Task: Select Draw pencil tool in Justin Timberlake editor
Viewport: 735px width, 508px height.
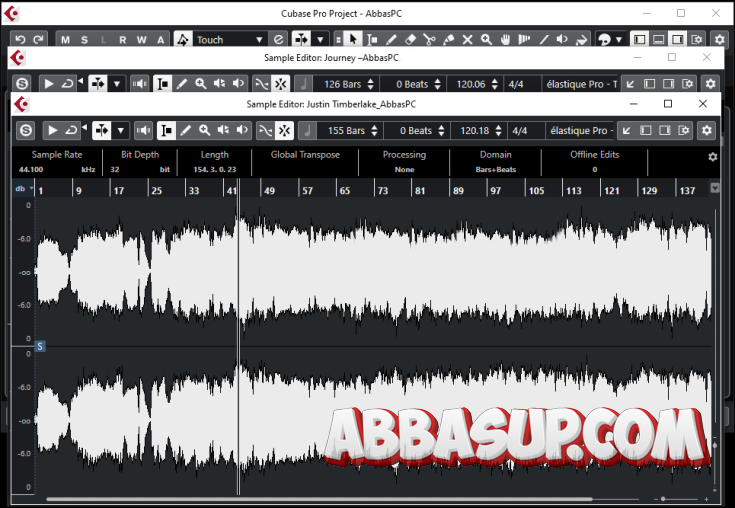Action: [x=186, y=130]
